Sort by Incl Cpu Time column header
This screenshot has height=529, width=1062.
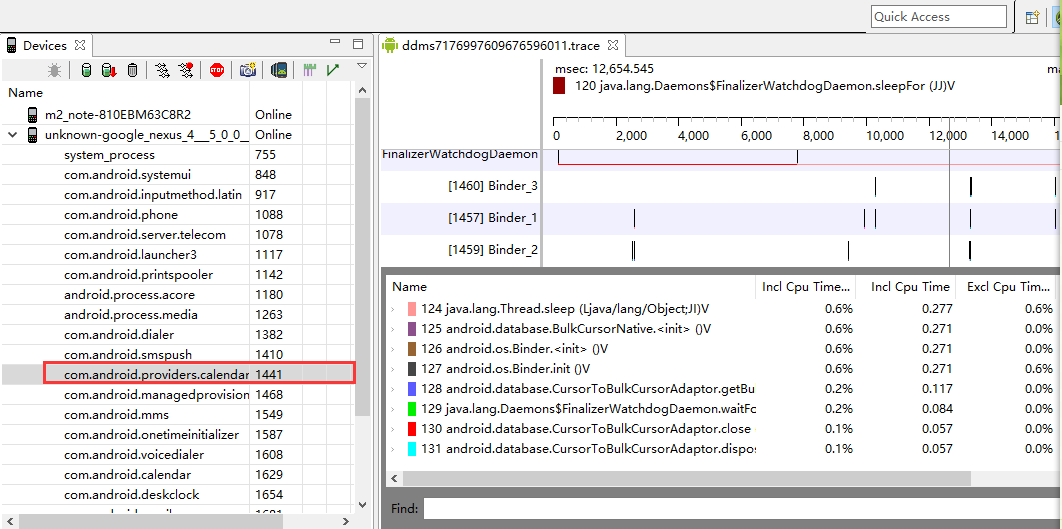pyautogui.click(x=805, y=287)
